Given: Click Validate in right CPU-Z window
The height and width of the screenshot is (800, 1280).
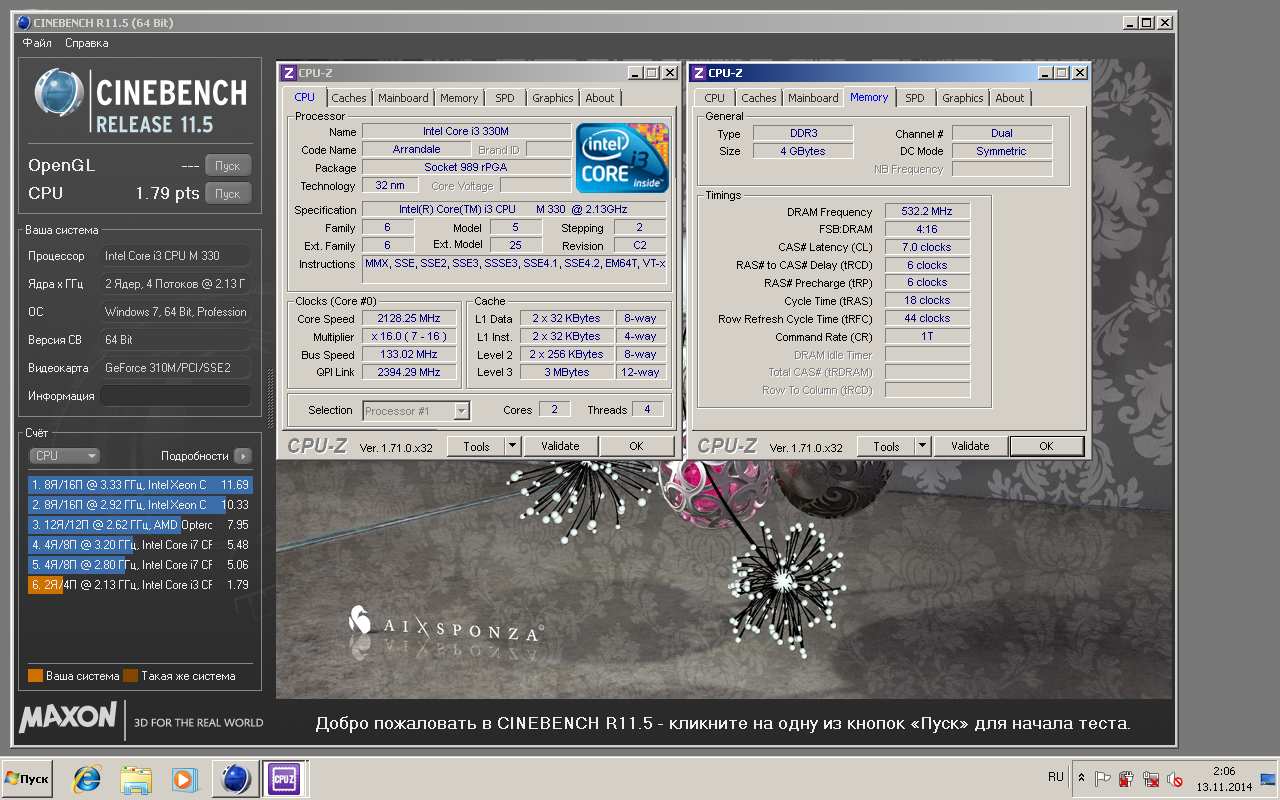Looking at the screenshot, I should 970,446.
